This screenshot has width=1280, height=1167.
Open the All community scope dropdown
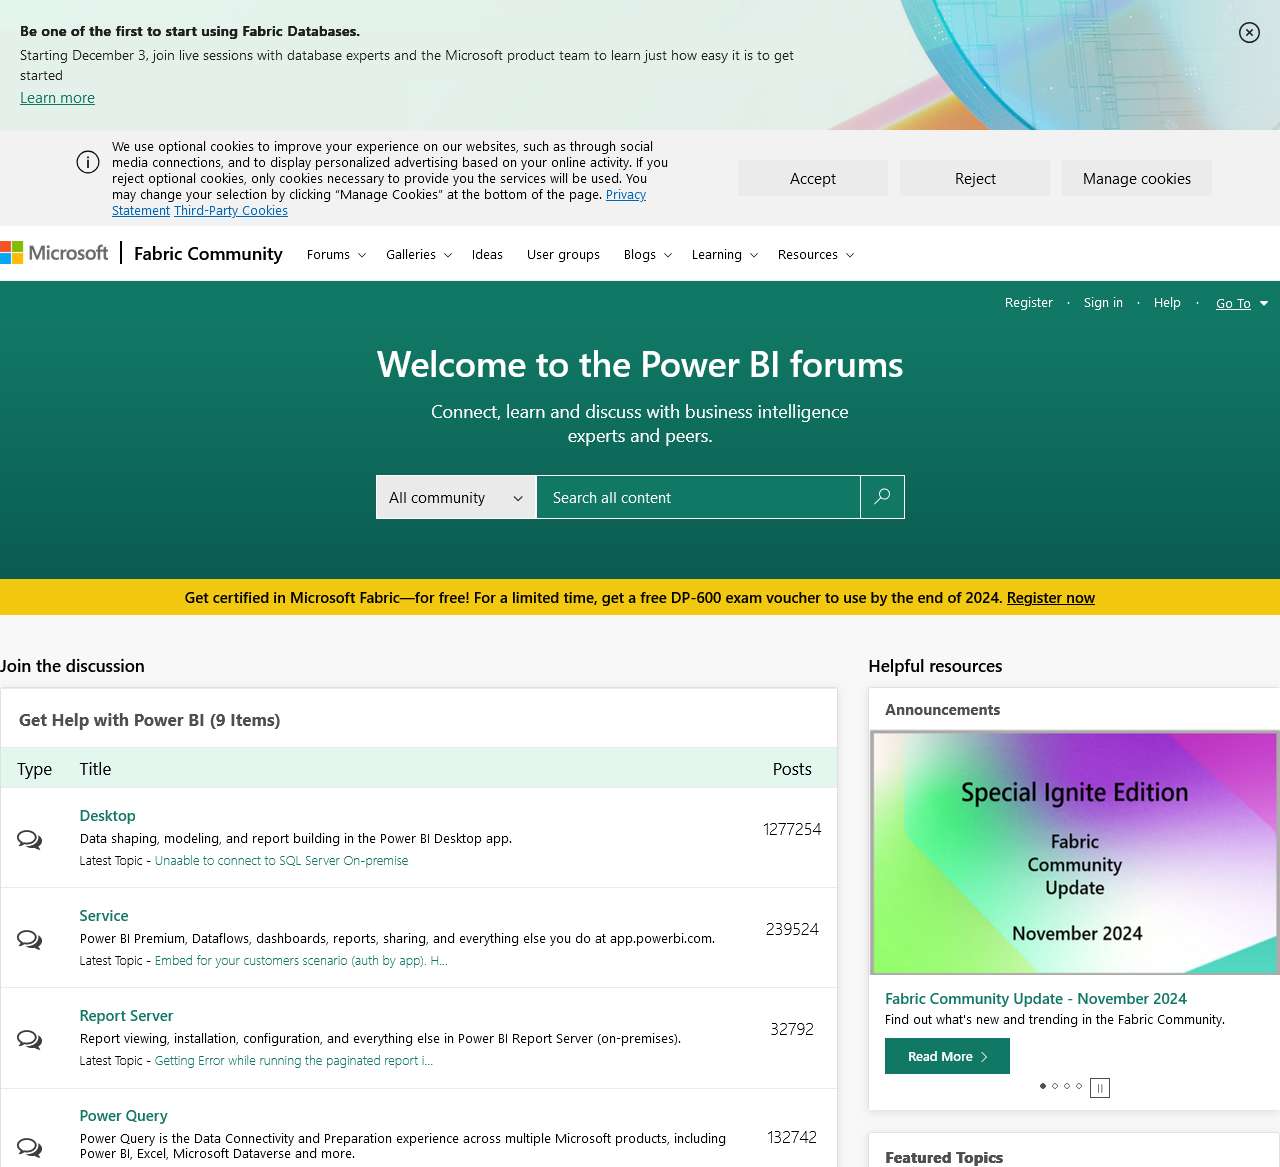click(x=456, y=497)
